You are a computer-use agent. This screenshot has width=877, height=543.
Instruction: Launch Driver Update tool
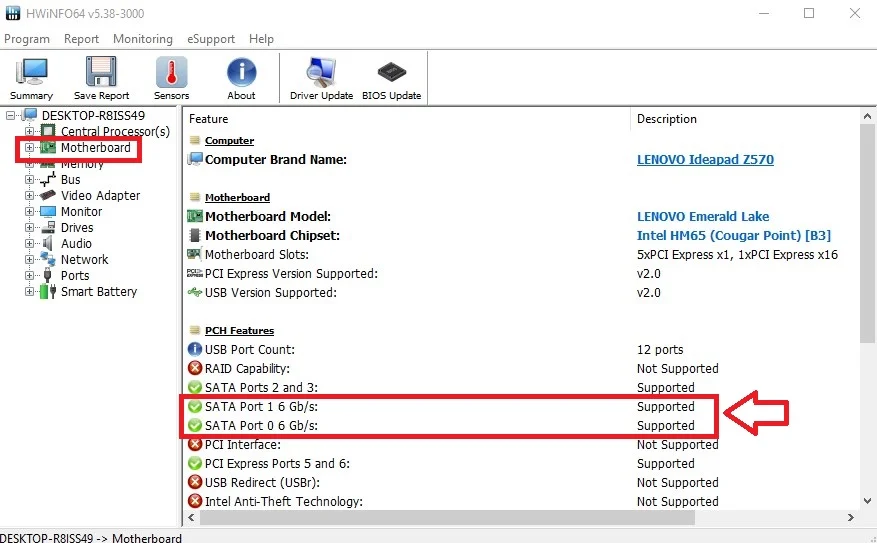pyautogui.click(x=321, y=79)
